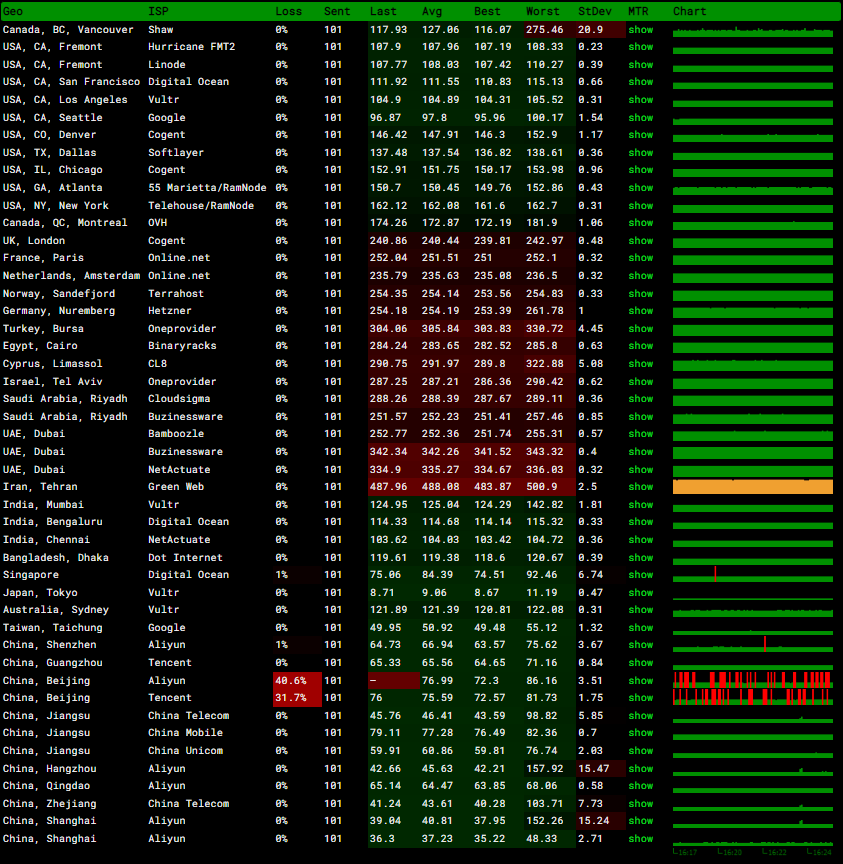Screen dimensions: 843x864
Task: Select the ISP column header
Action: pos(158,11)
